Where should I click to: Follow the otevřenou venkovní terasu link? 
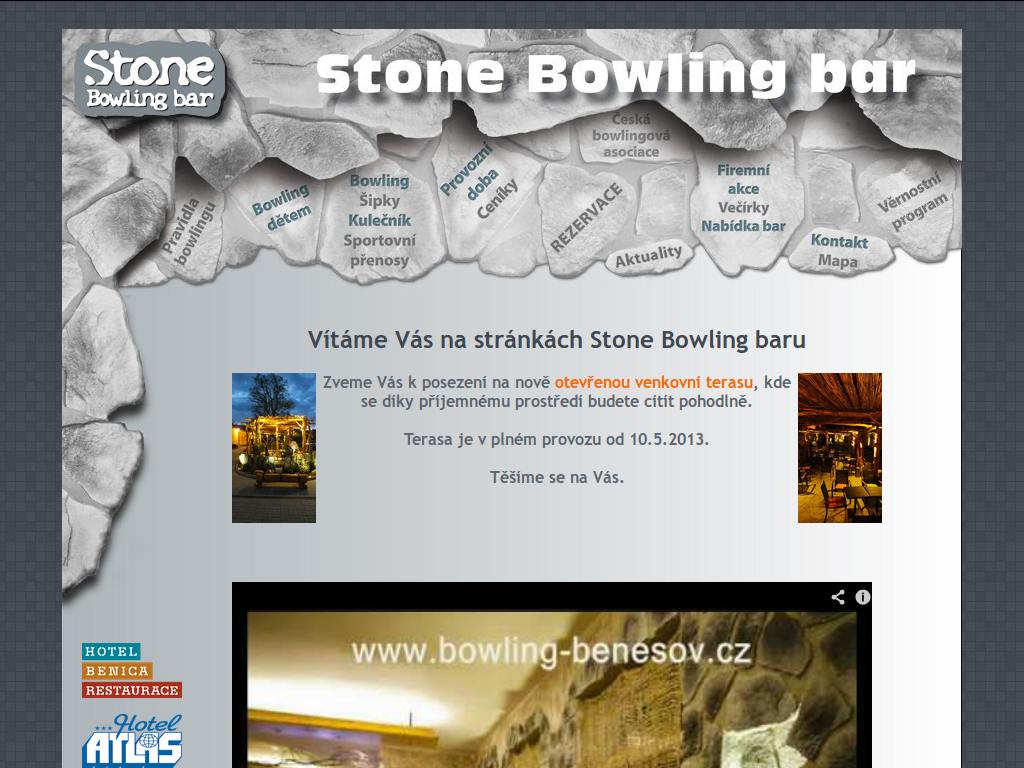click(654, 382)
